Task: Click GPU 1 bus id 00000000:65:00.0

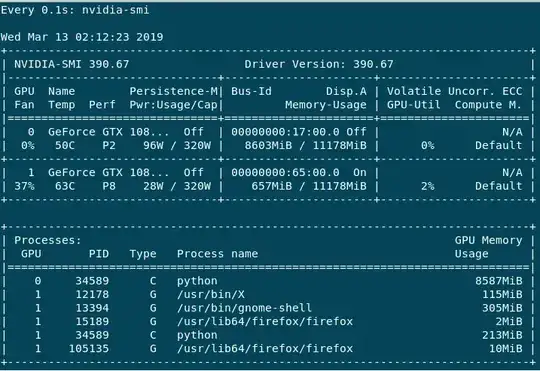Action: 285,172
